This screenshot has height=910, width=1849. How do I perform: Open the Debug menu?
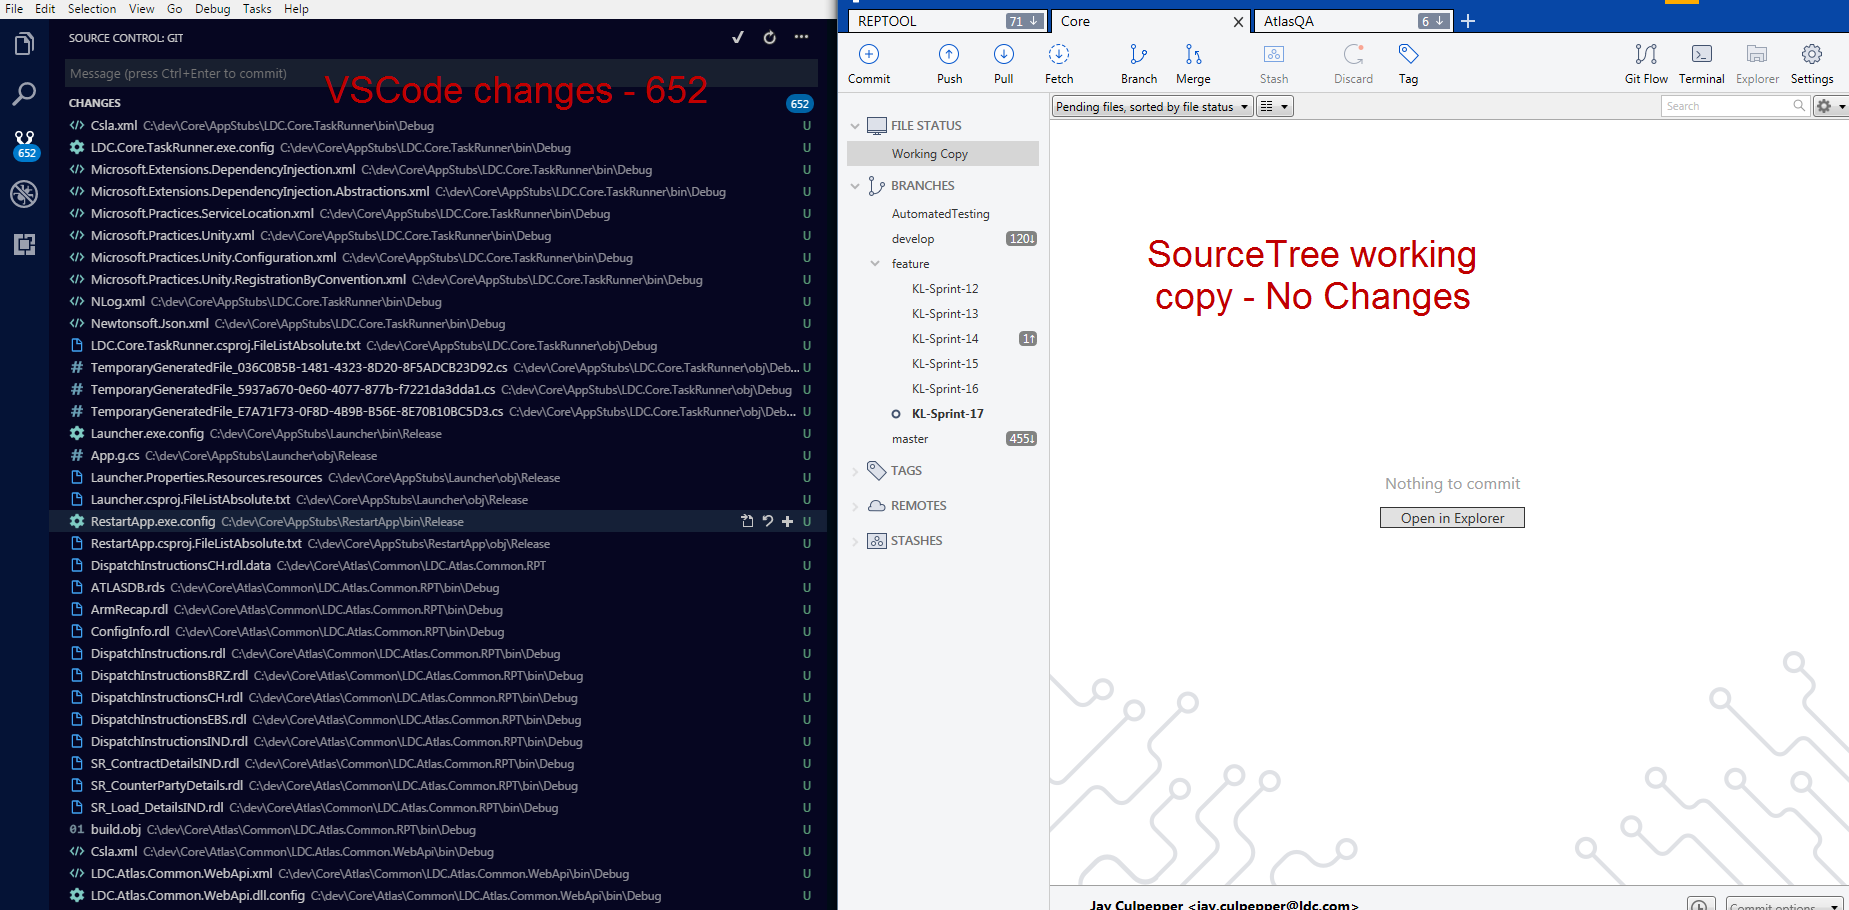pyautogui.click(x=212, y=9)
